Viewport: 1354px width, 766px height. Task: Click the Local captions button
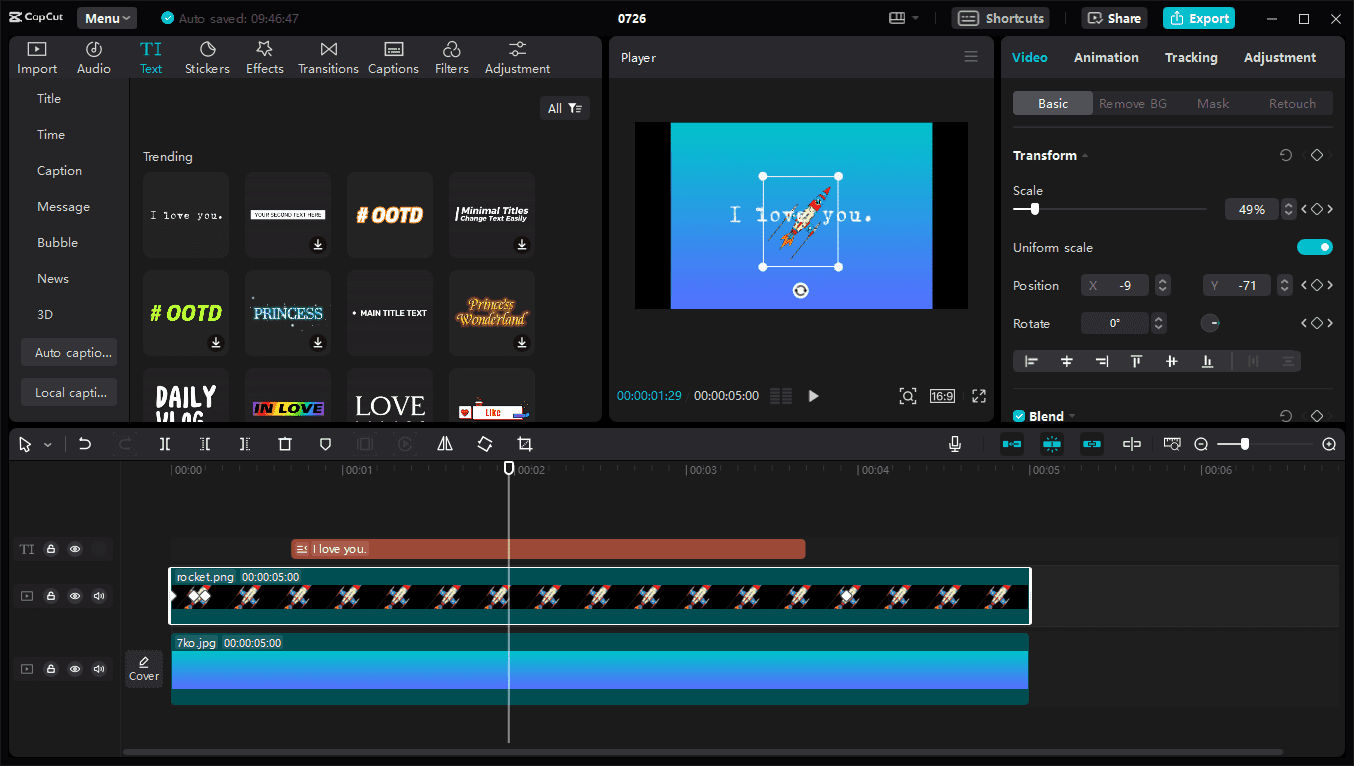(69, 392)
